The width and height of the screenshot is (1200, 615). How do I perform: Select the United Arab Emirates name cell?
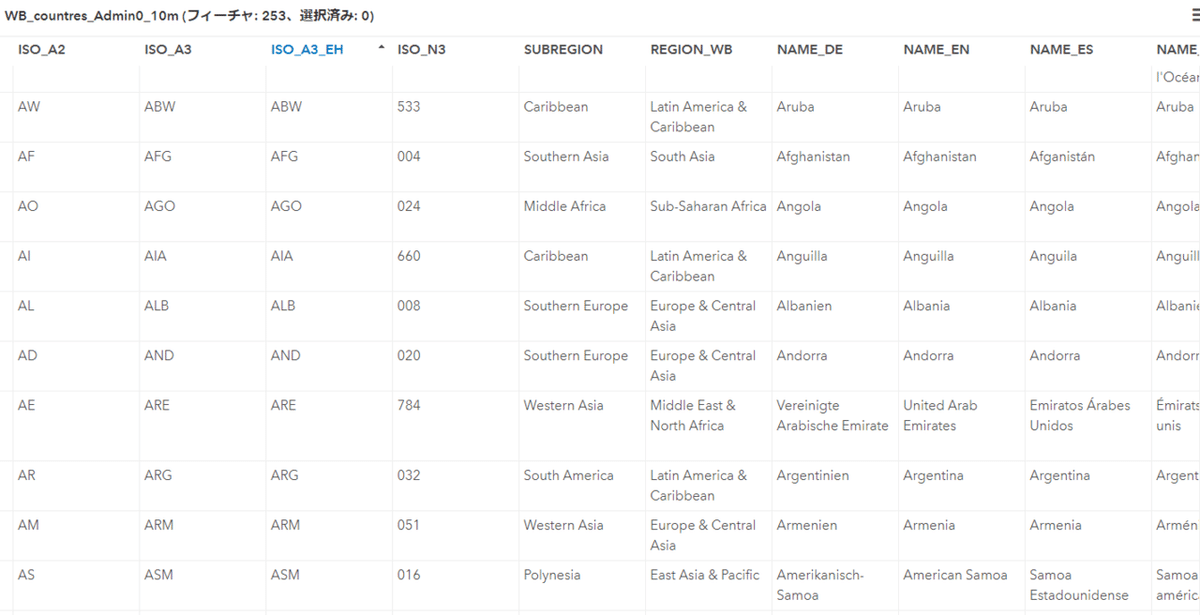(x=939, y=415)
